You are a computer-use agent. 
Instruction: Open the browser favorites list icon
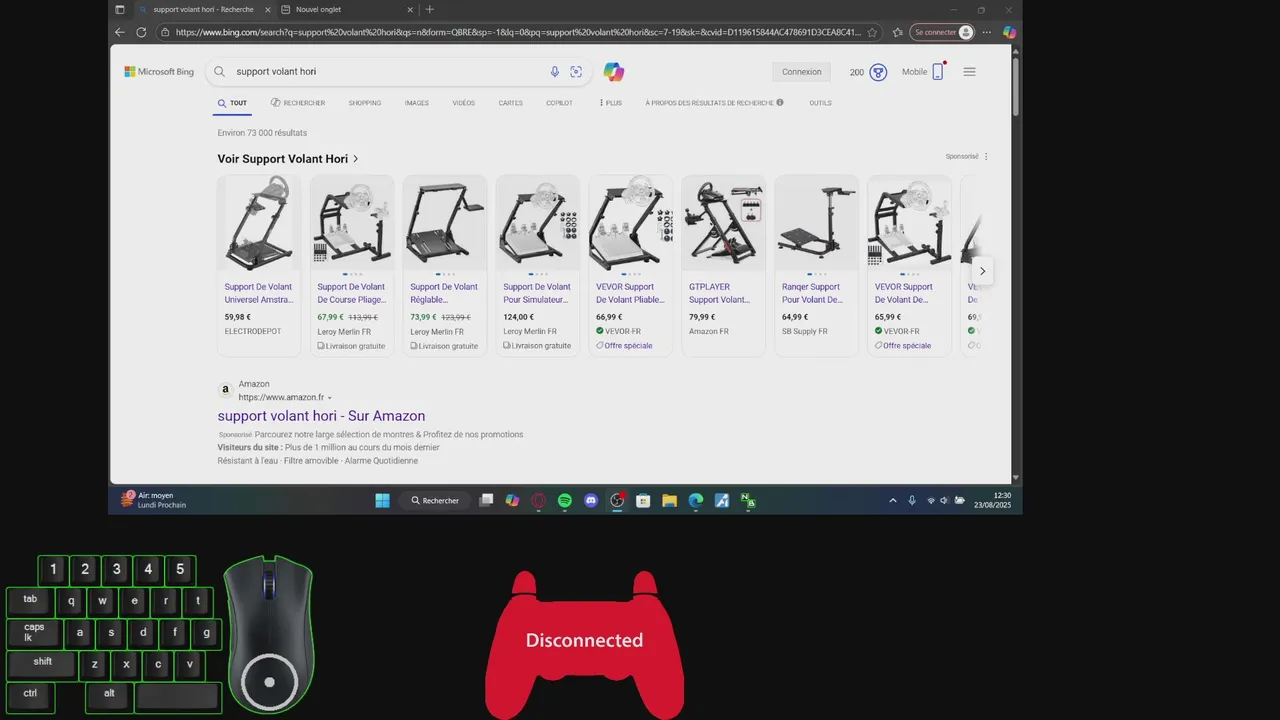(x=897, y=32)
